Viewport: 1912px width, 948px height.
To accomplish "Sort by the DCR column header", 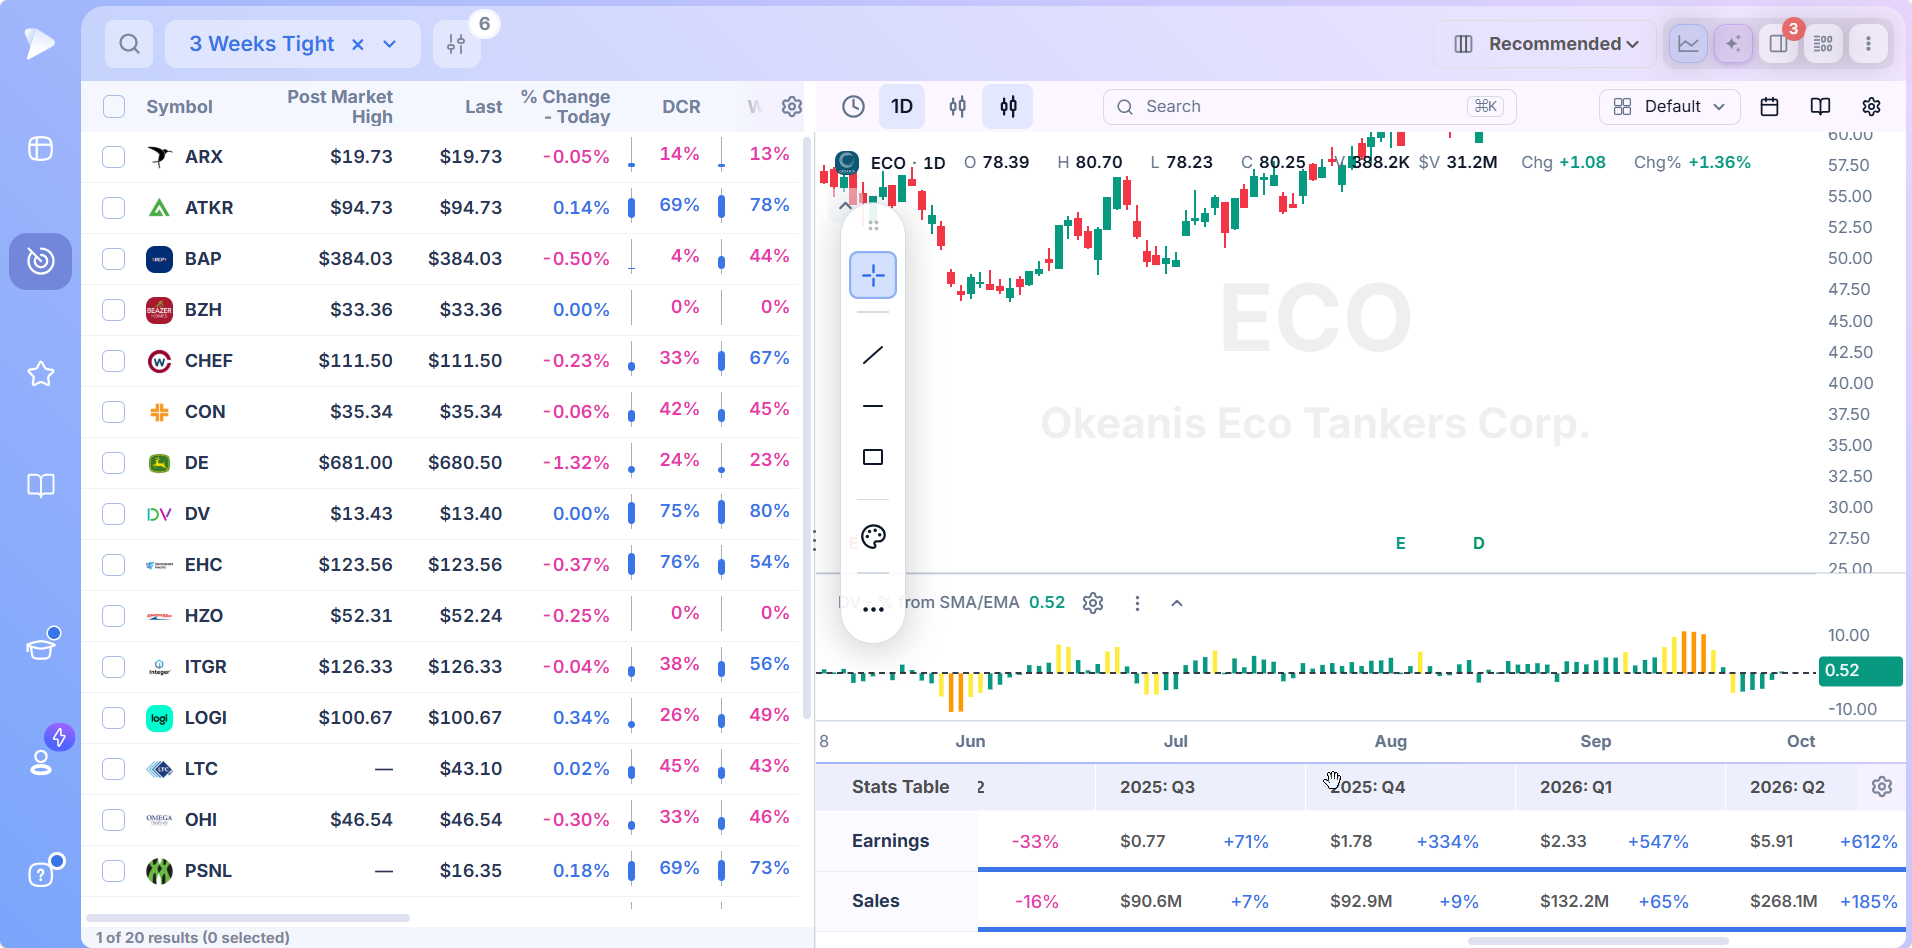I will (x=681, y=107).
